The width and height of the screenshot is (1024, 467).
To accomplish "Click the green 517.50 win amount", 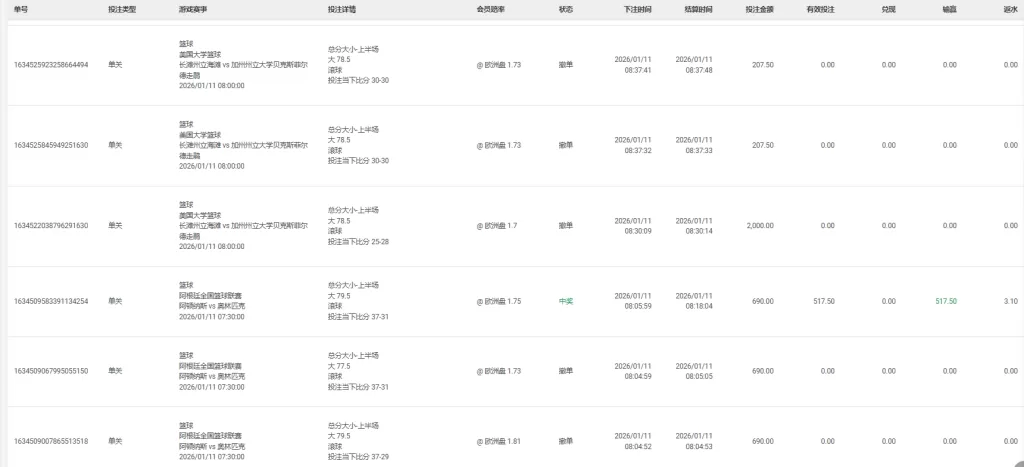I will pos(945,301).
